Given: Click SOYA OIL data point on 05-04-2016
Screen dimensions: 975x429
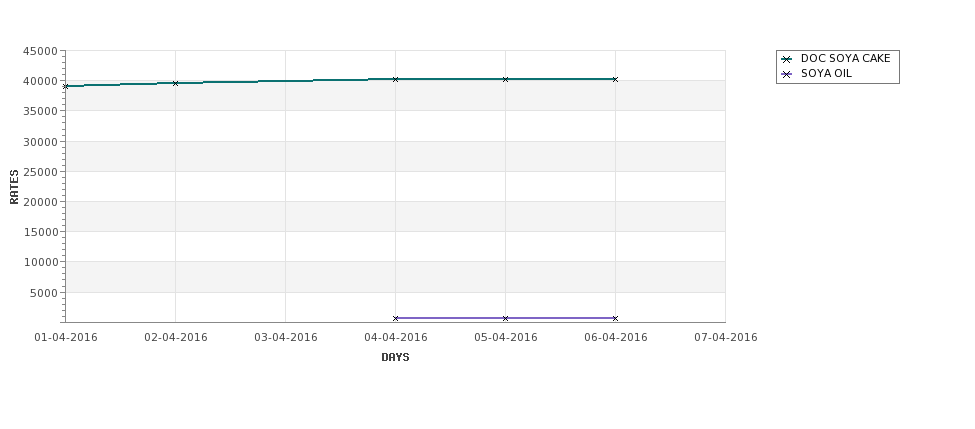Looking at the screenshot, I should point(505,318).
